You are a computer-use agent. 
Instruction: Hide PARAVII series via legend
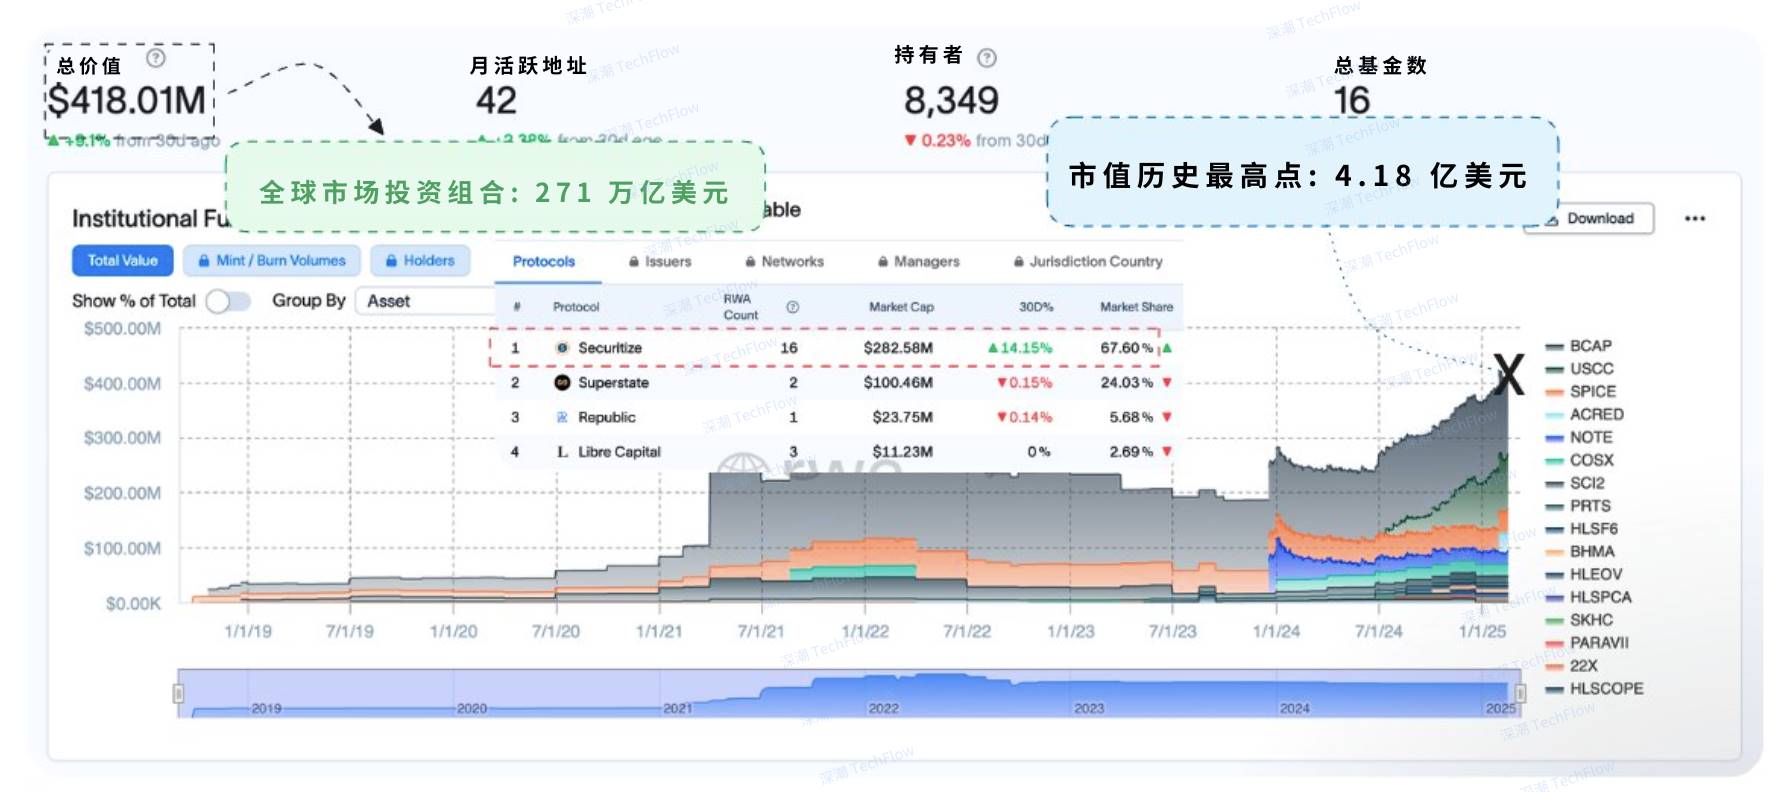pos(1587,643)
